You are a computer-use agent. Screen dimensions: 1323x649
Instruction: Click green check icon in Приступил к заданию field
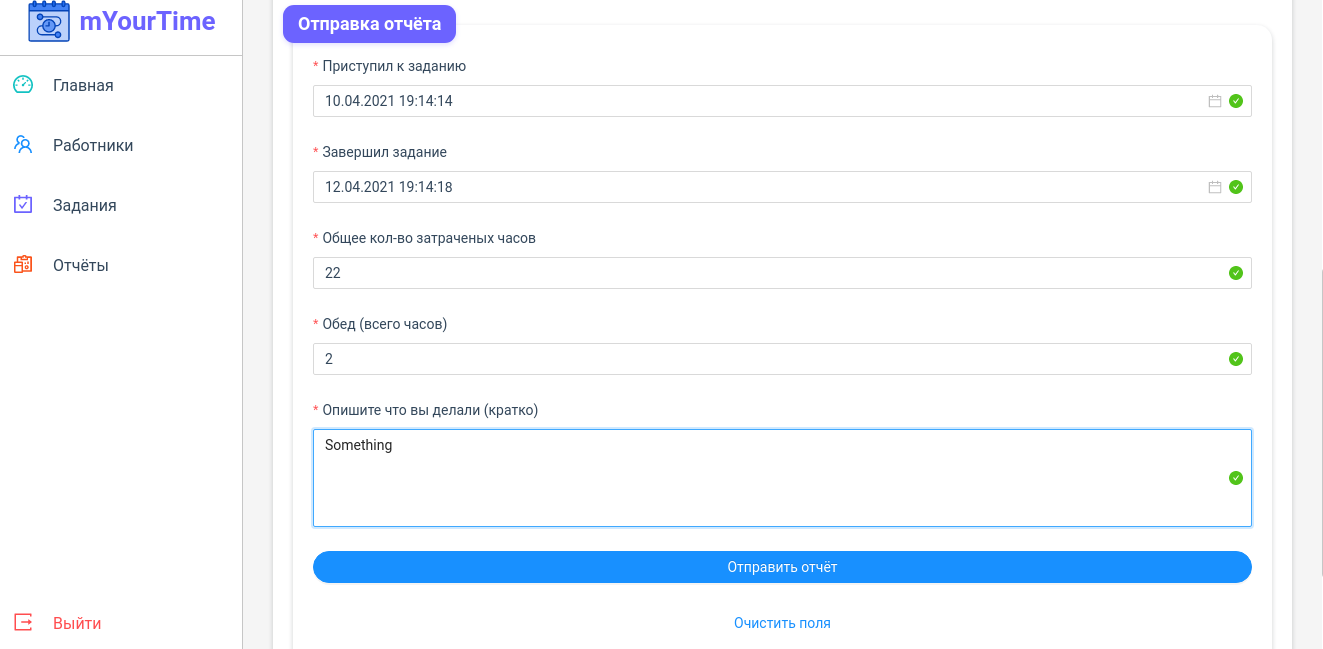click(x=1236, y=101)
